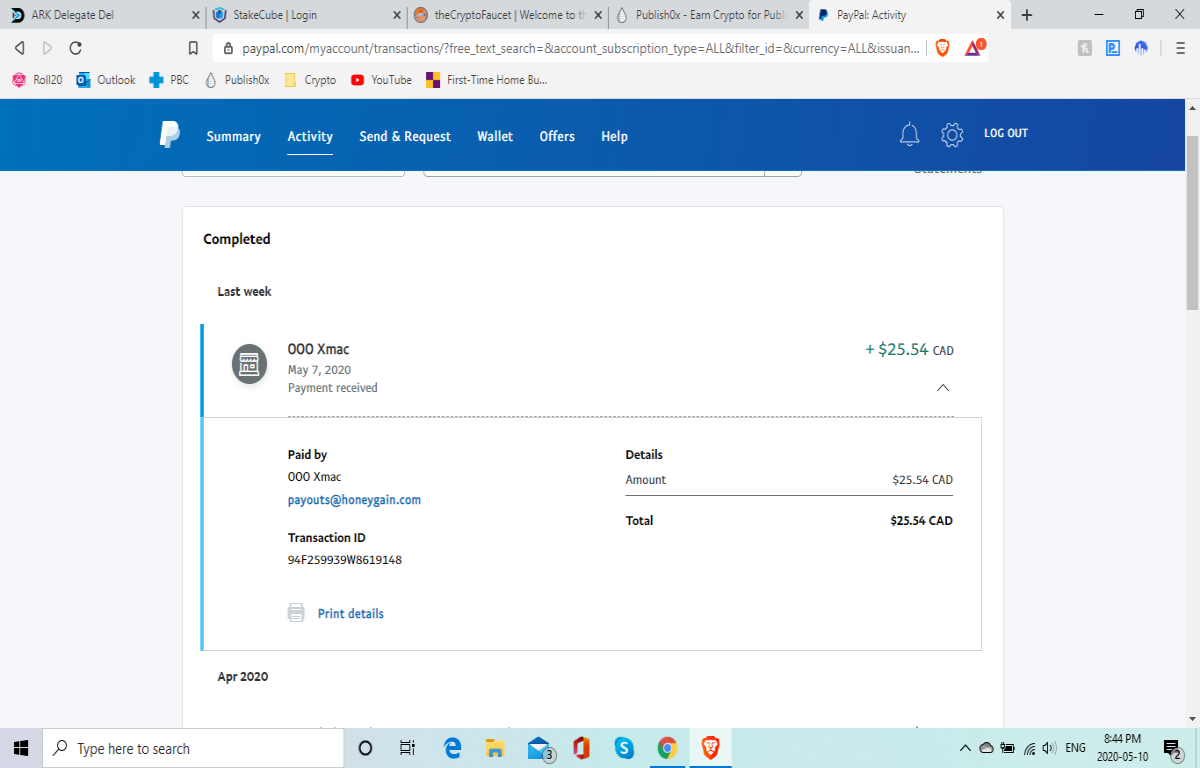This screenshot has height=768, width=1200.
Task: Click the Print details link
Action: point(350,613)
